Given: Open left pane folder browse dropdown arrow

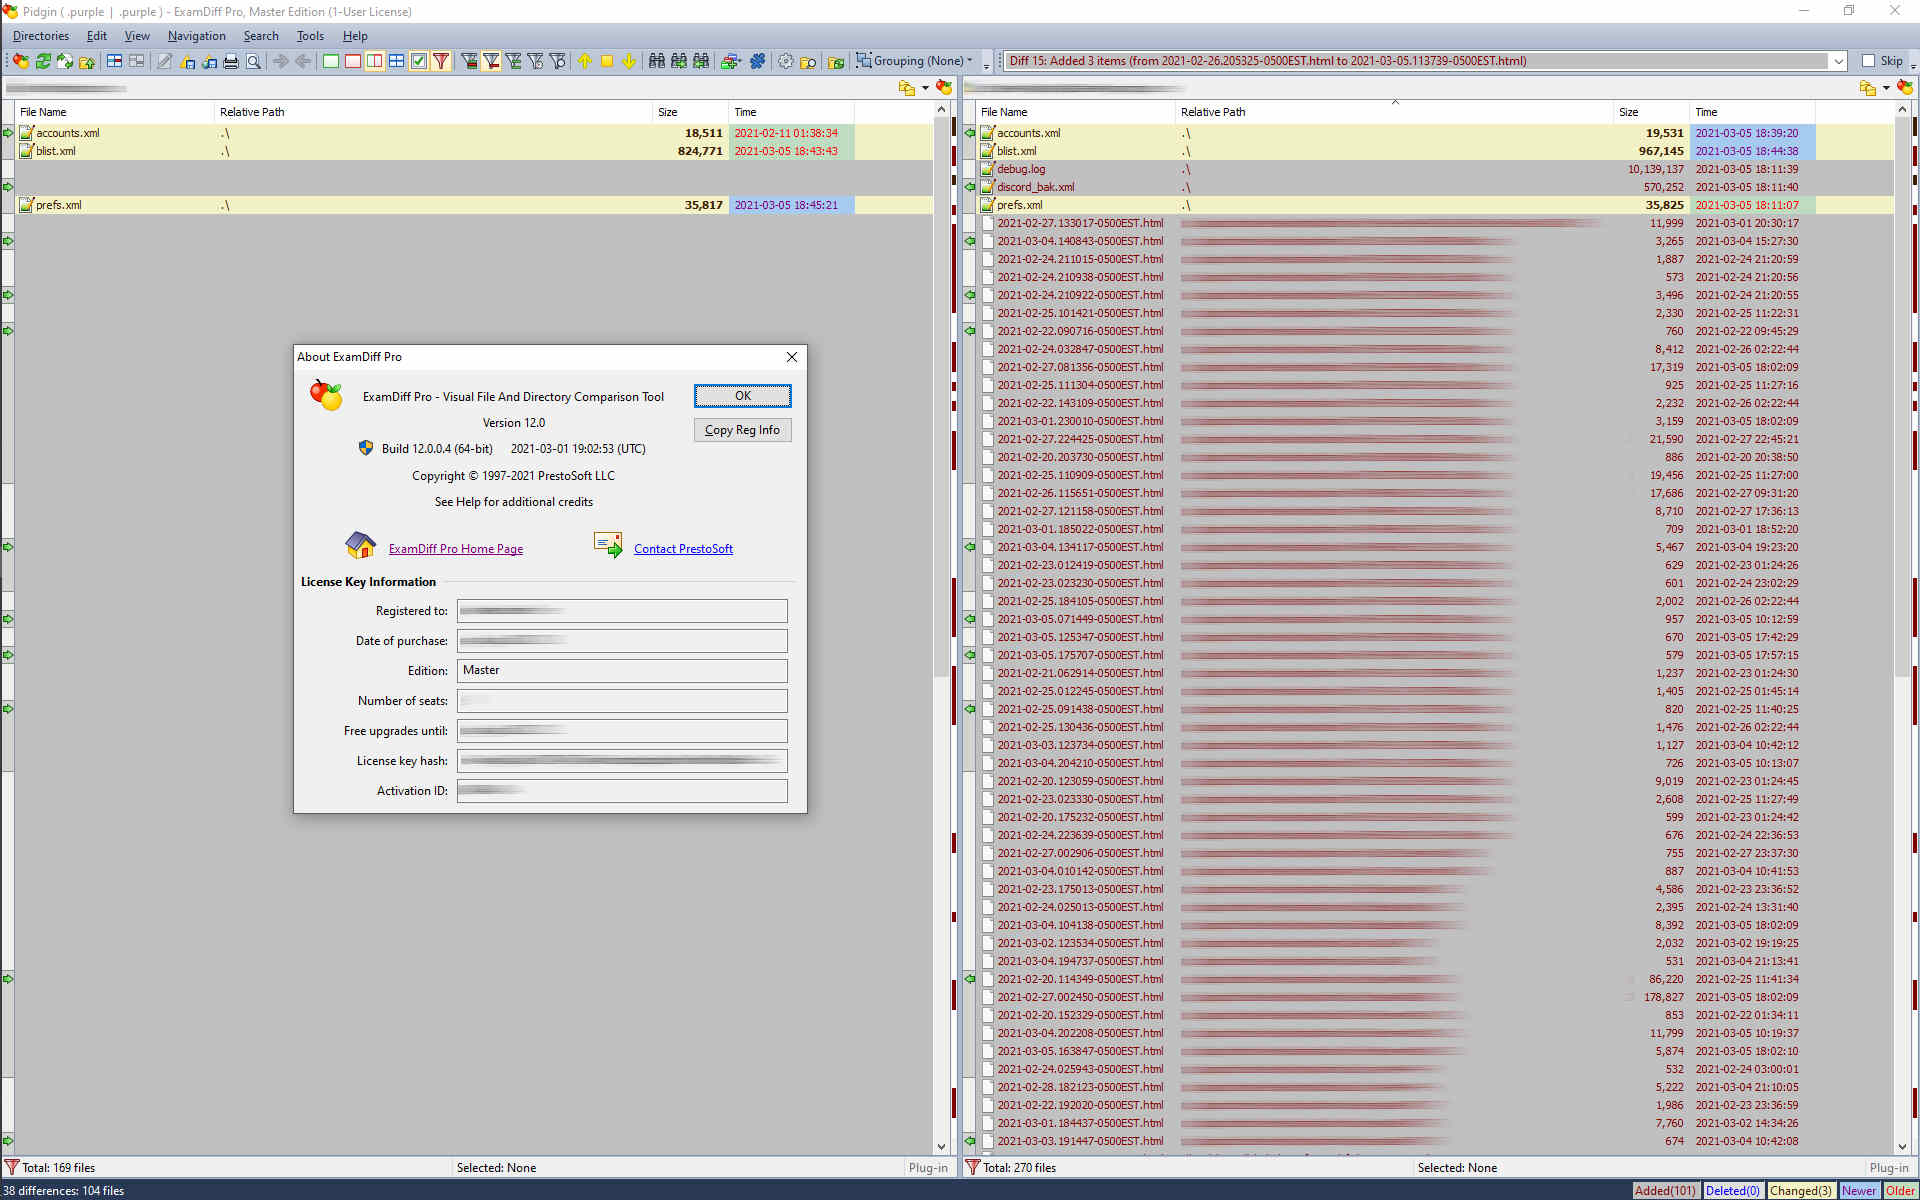Looking at the screenshot, I should (x=925, y=88).
